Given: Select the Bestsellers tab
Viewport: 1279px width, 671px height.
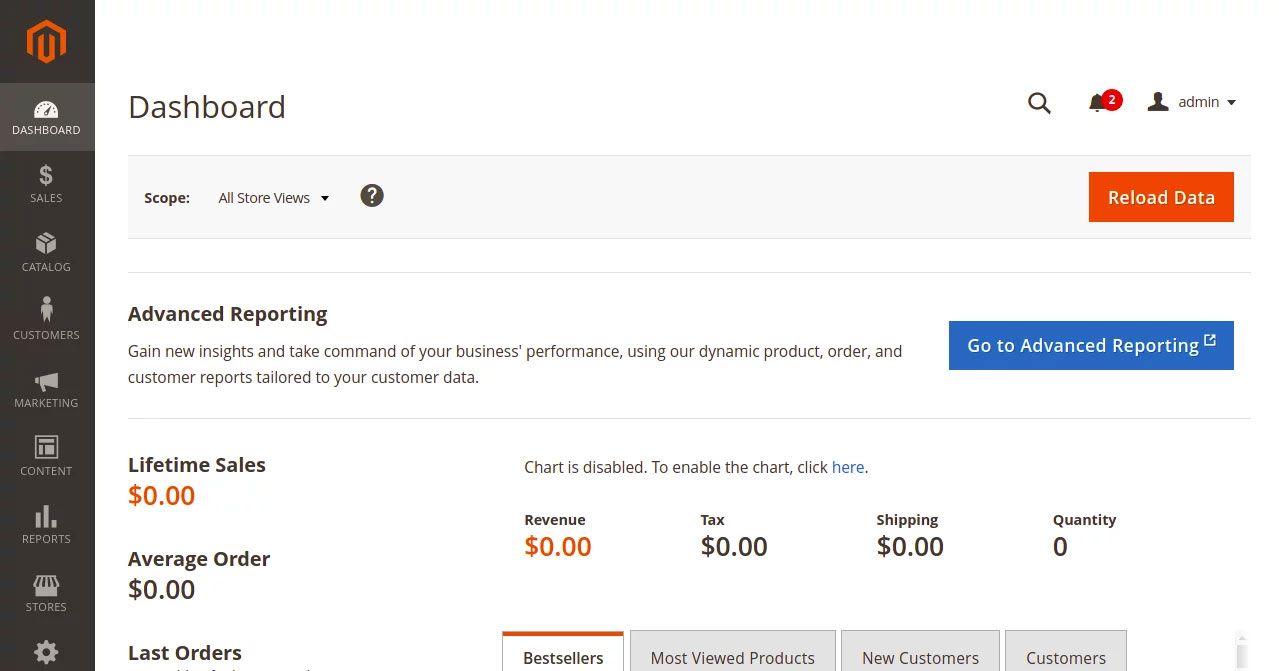Looking at the screenshot, I should pos(563,657).
